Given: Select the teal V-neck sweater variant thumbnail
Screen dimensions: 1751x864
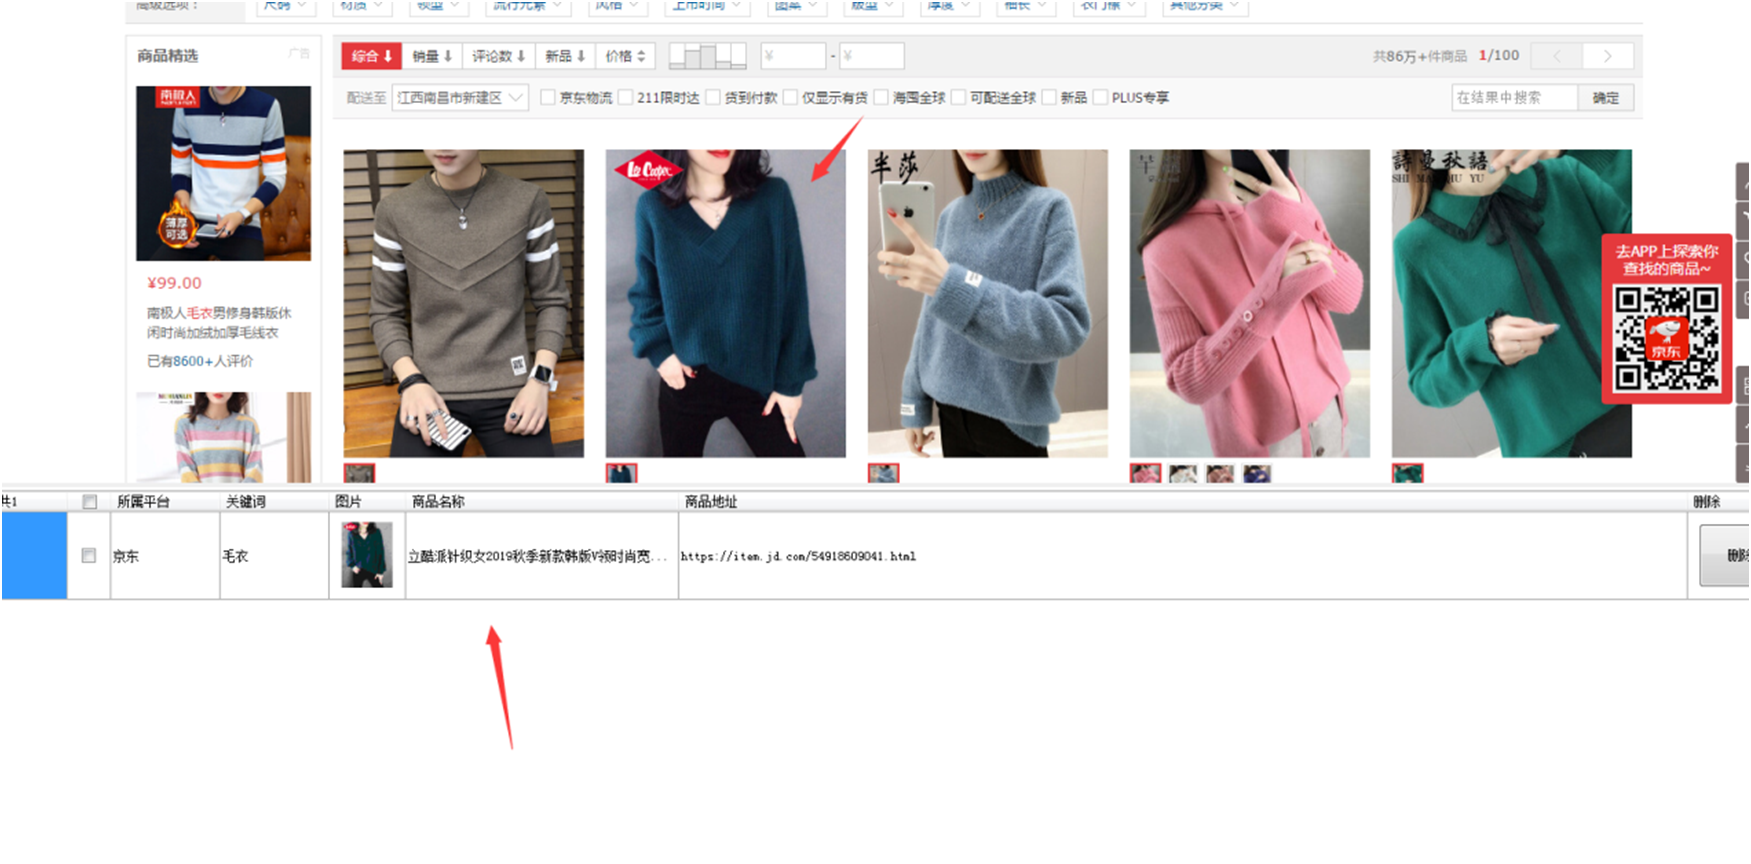Looking at the screenshot, I should (621, 473).
